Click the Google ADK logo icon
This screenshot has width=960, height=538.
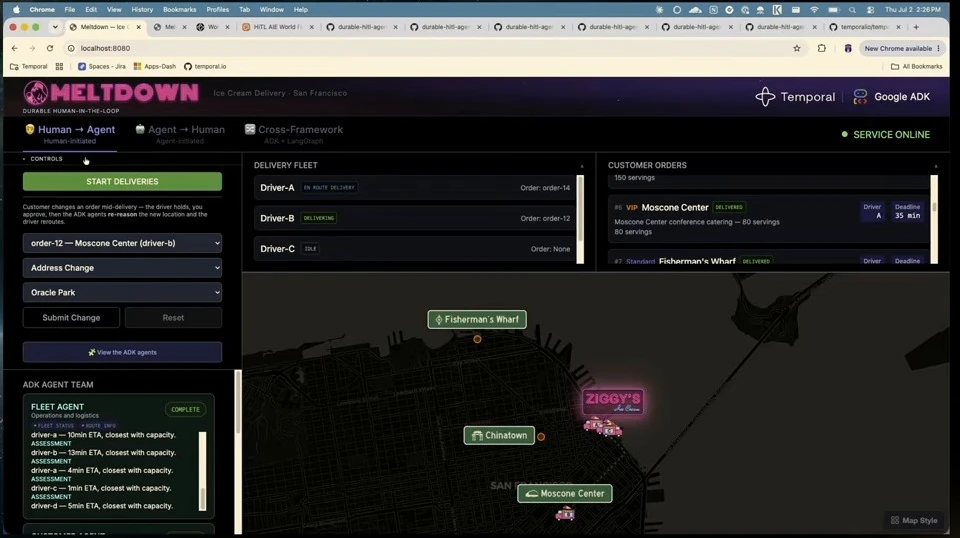(x=860, y=97)
